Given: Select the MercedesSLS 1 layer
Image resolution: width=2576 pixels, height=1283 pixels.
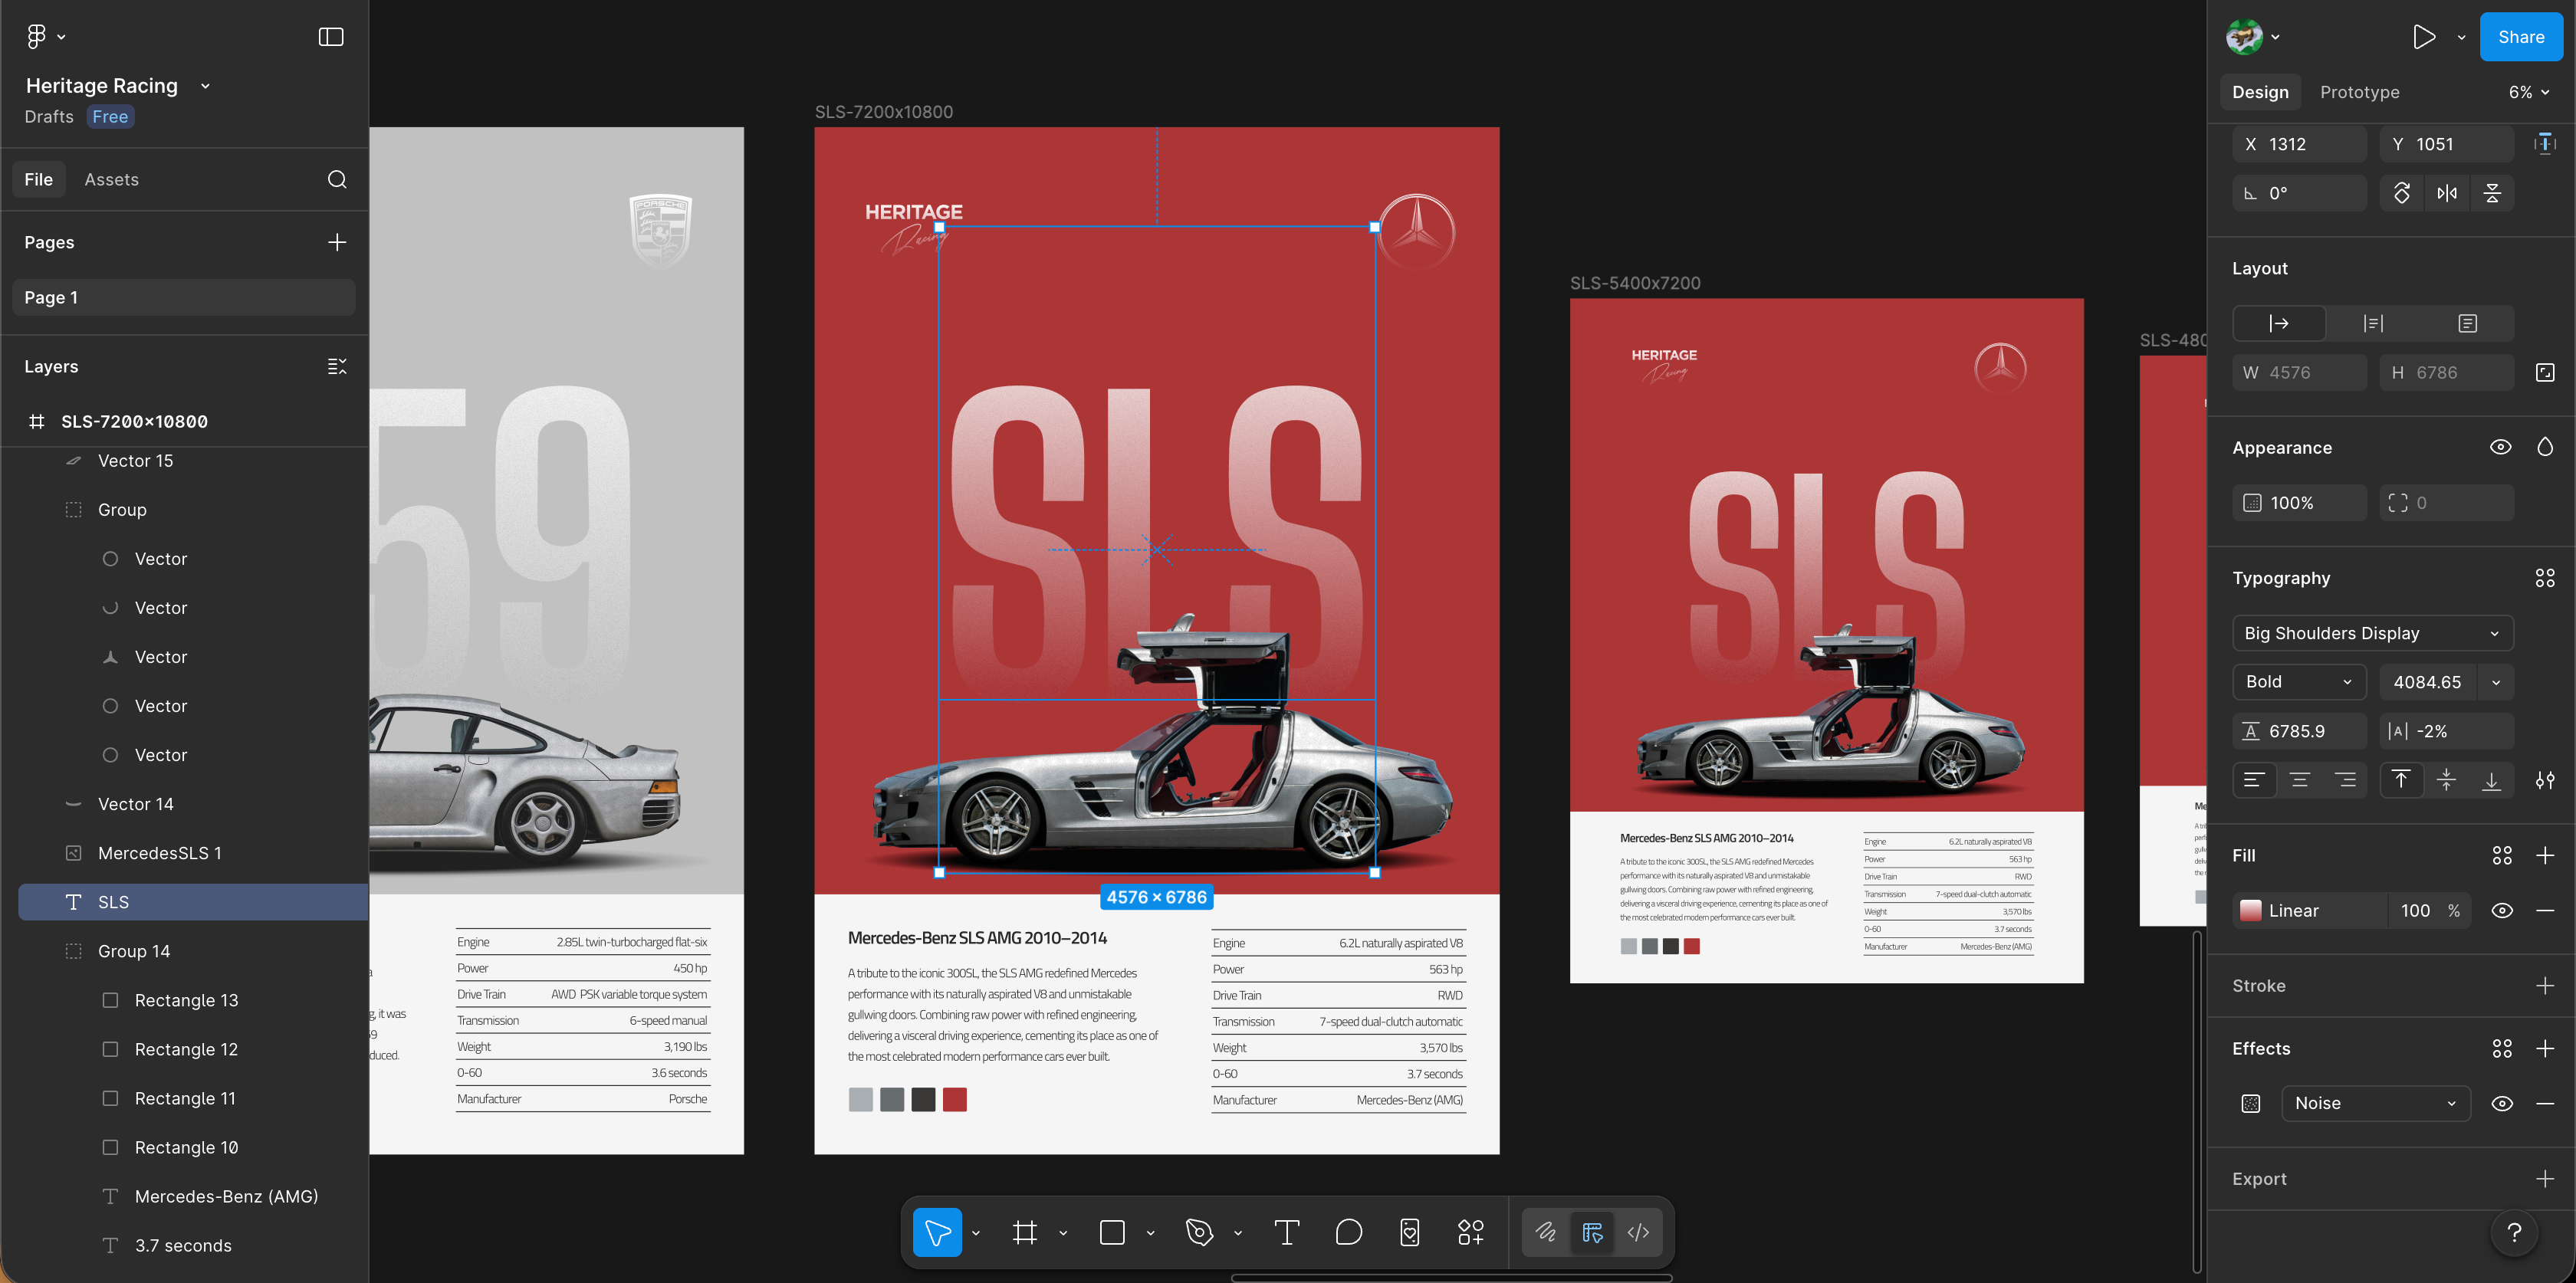Looking at the screenshot, I should click(160, 853).
